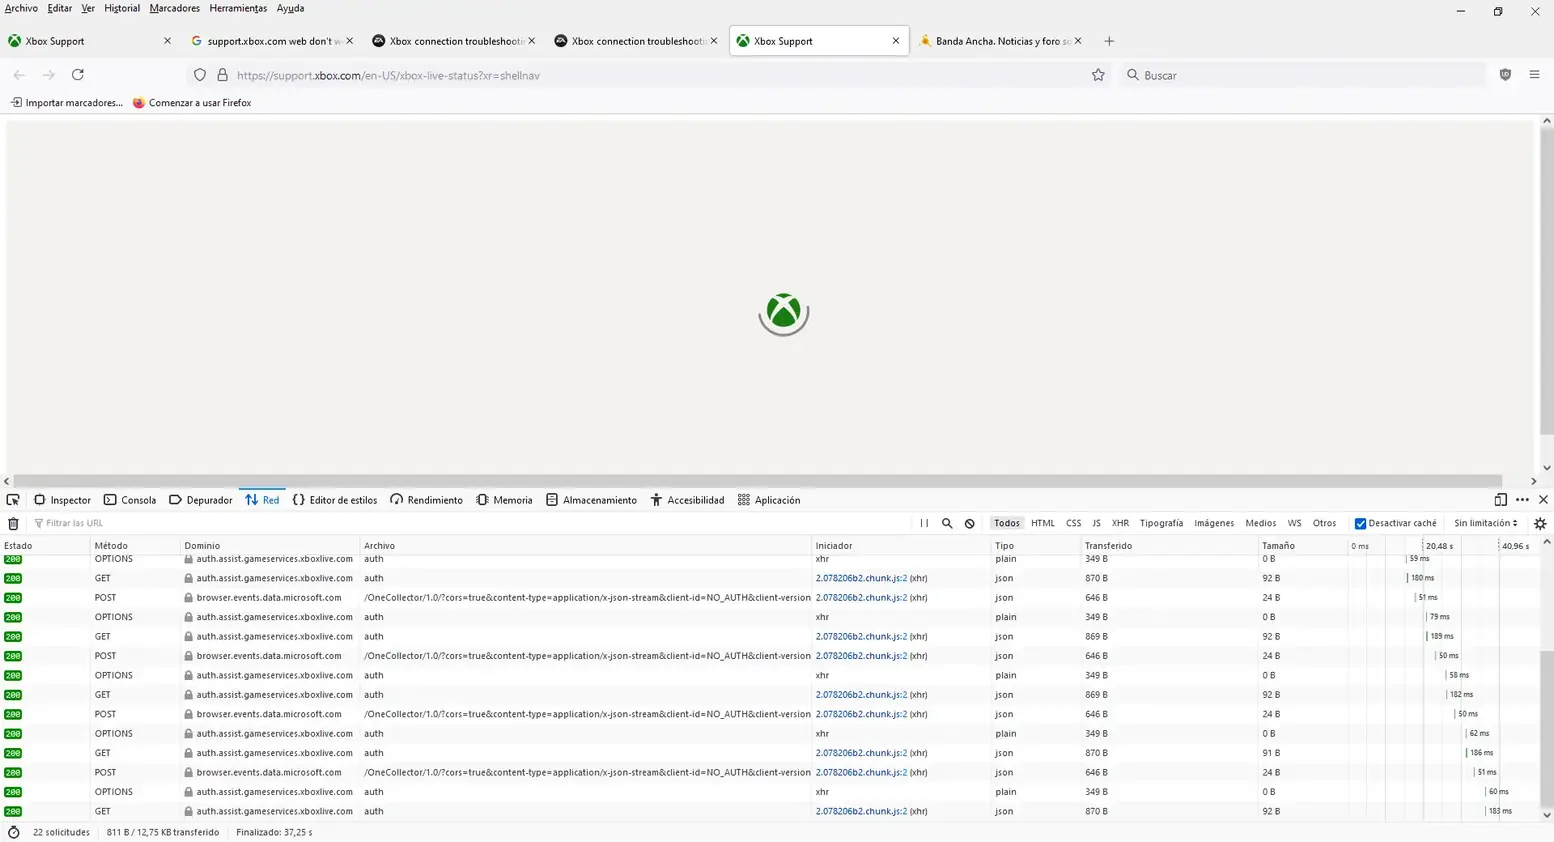Reload the current page

pyautogui.click(x=78, y=75)
